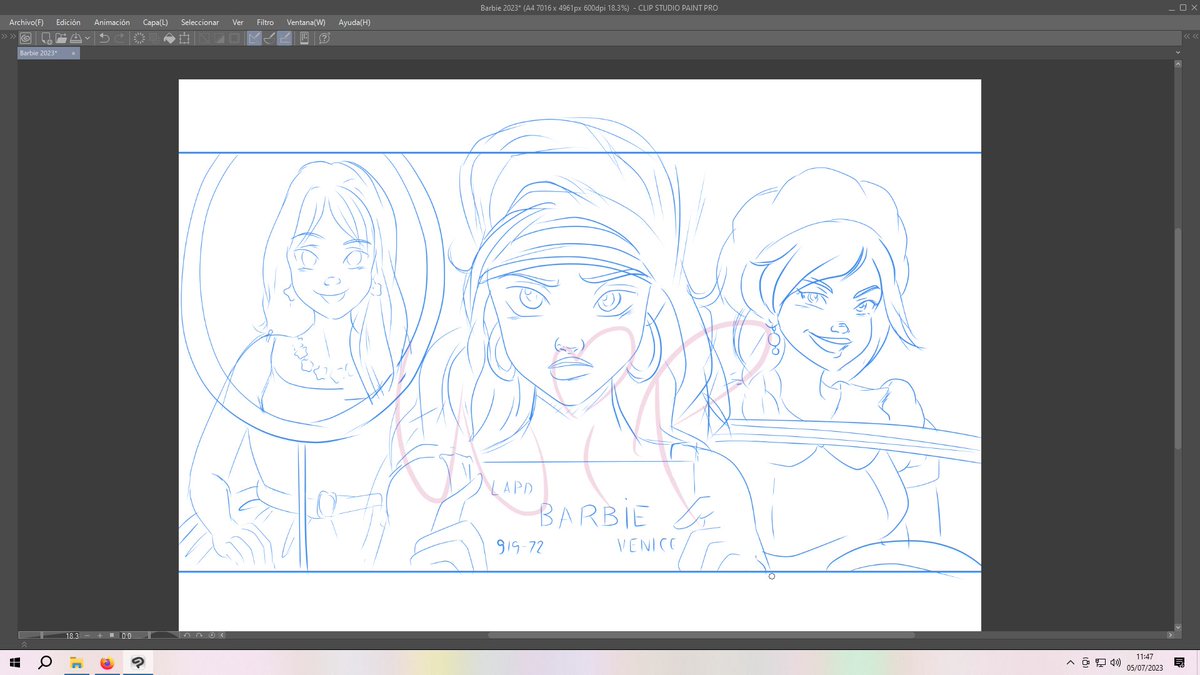Image resolution: width=1200 pixels, height=675 pixels.
Task: Zoom in with the plus button
Action: coord(100,635)
